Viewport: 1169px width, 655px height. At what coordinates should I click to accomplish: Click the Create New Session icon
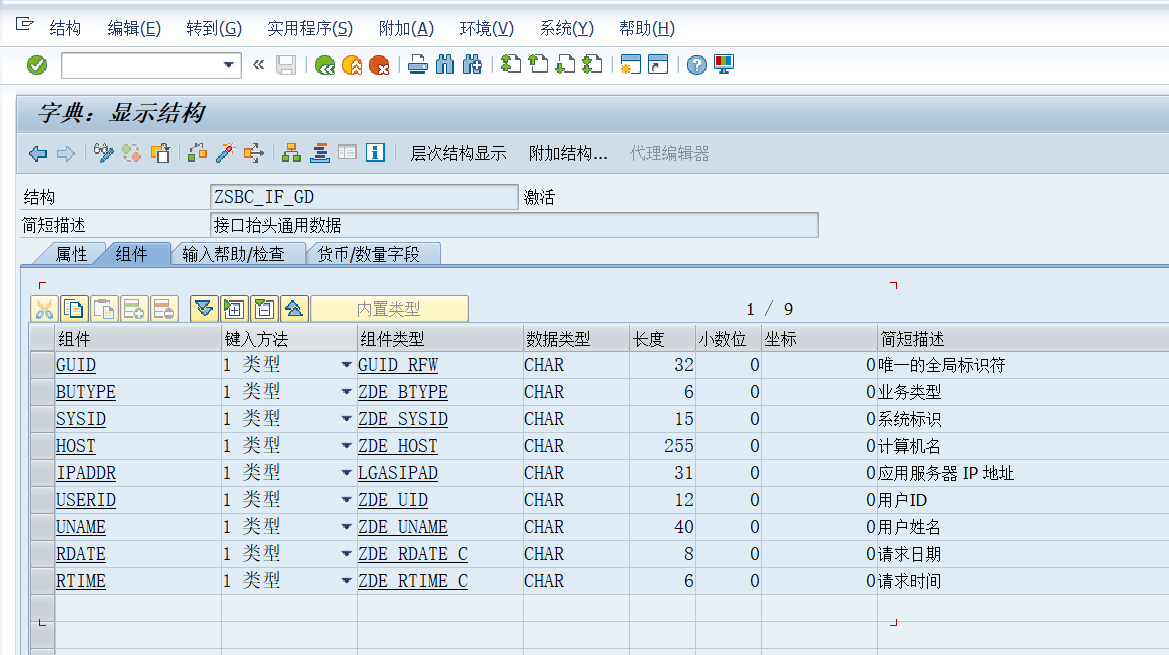pyautogui.click(x=631, y=65)
